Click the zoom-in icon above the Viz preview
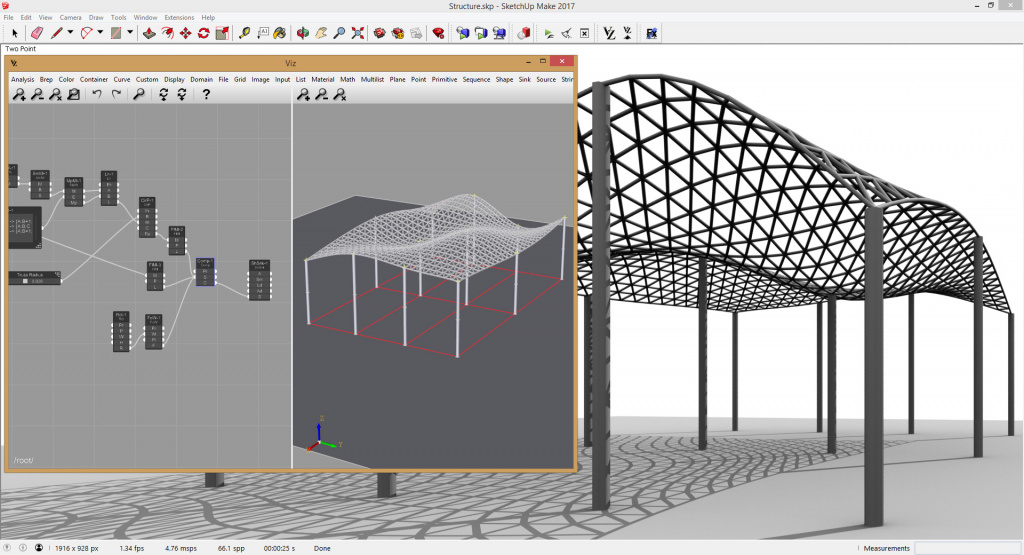The image size is (1024, 555). 303,95
